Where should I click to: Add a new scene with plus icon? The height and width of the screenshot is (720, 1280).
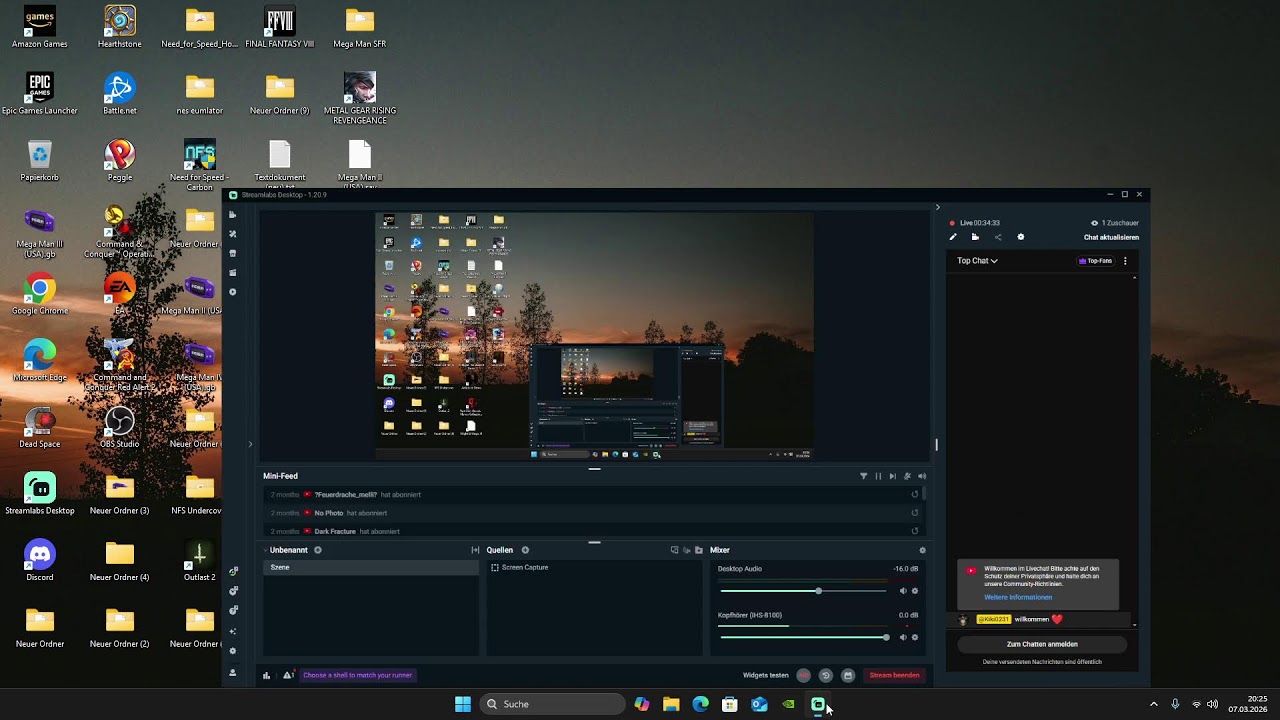[x=318, y=550]
